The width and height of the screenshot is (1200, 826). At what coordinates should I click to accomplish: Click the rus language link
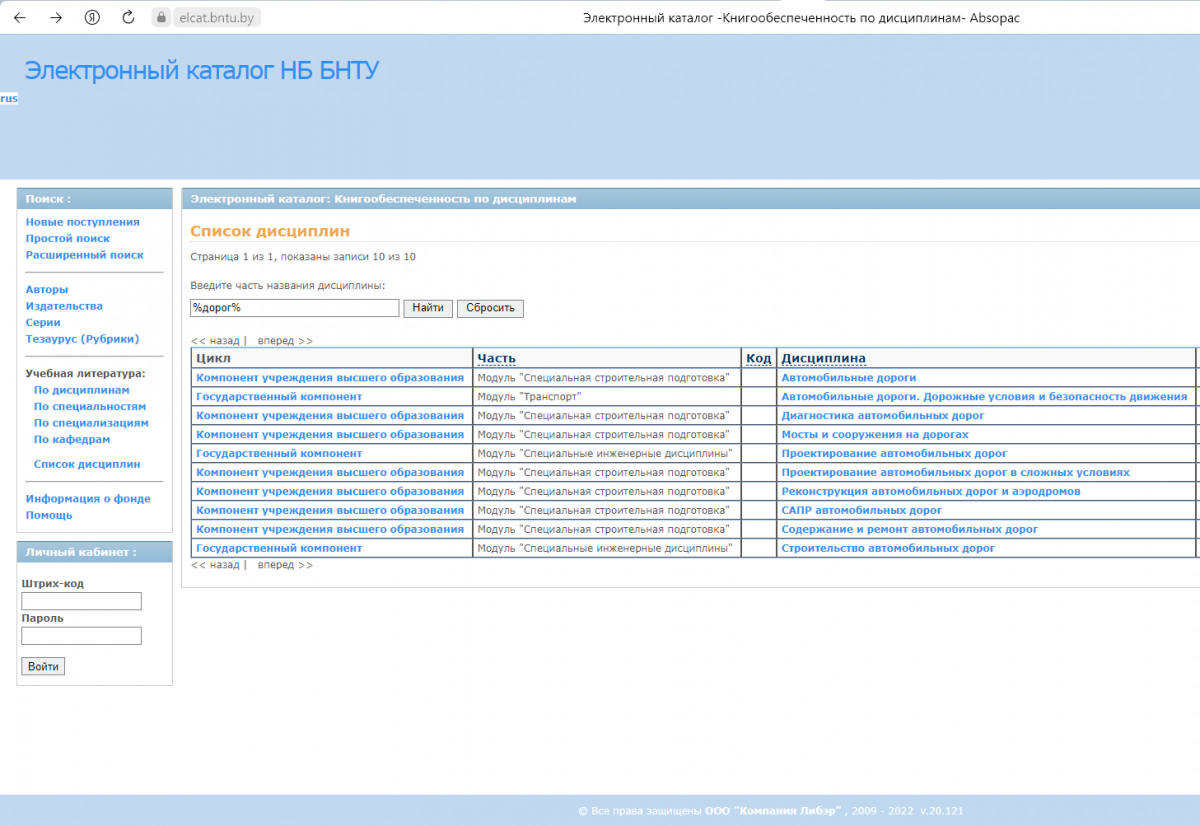click(x=9, y=98)
